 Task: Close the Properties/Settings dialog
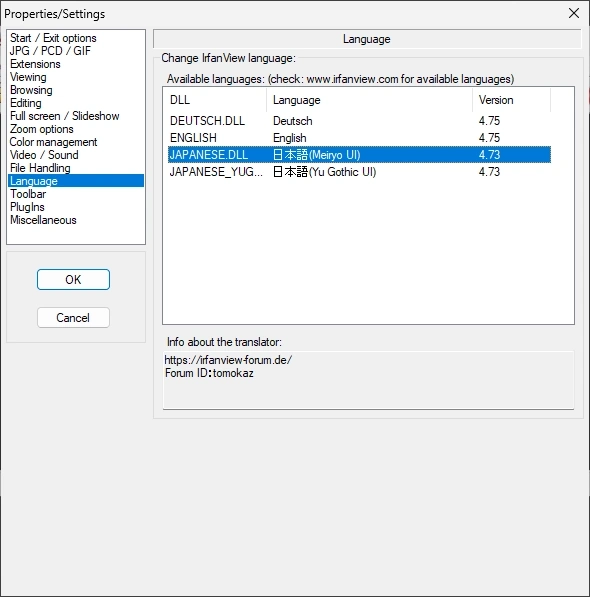(574, 13)
